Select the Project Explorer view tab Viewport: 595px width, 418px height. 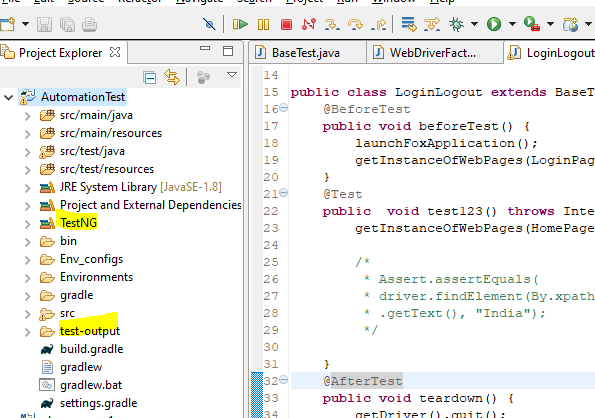click(x=61, y=53)
